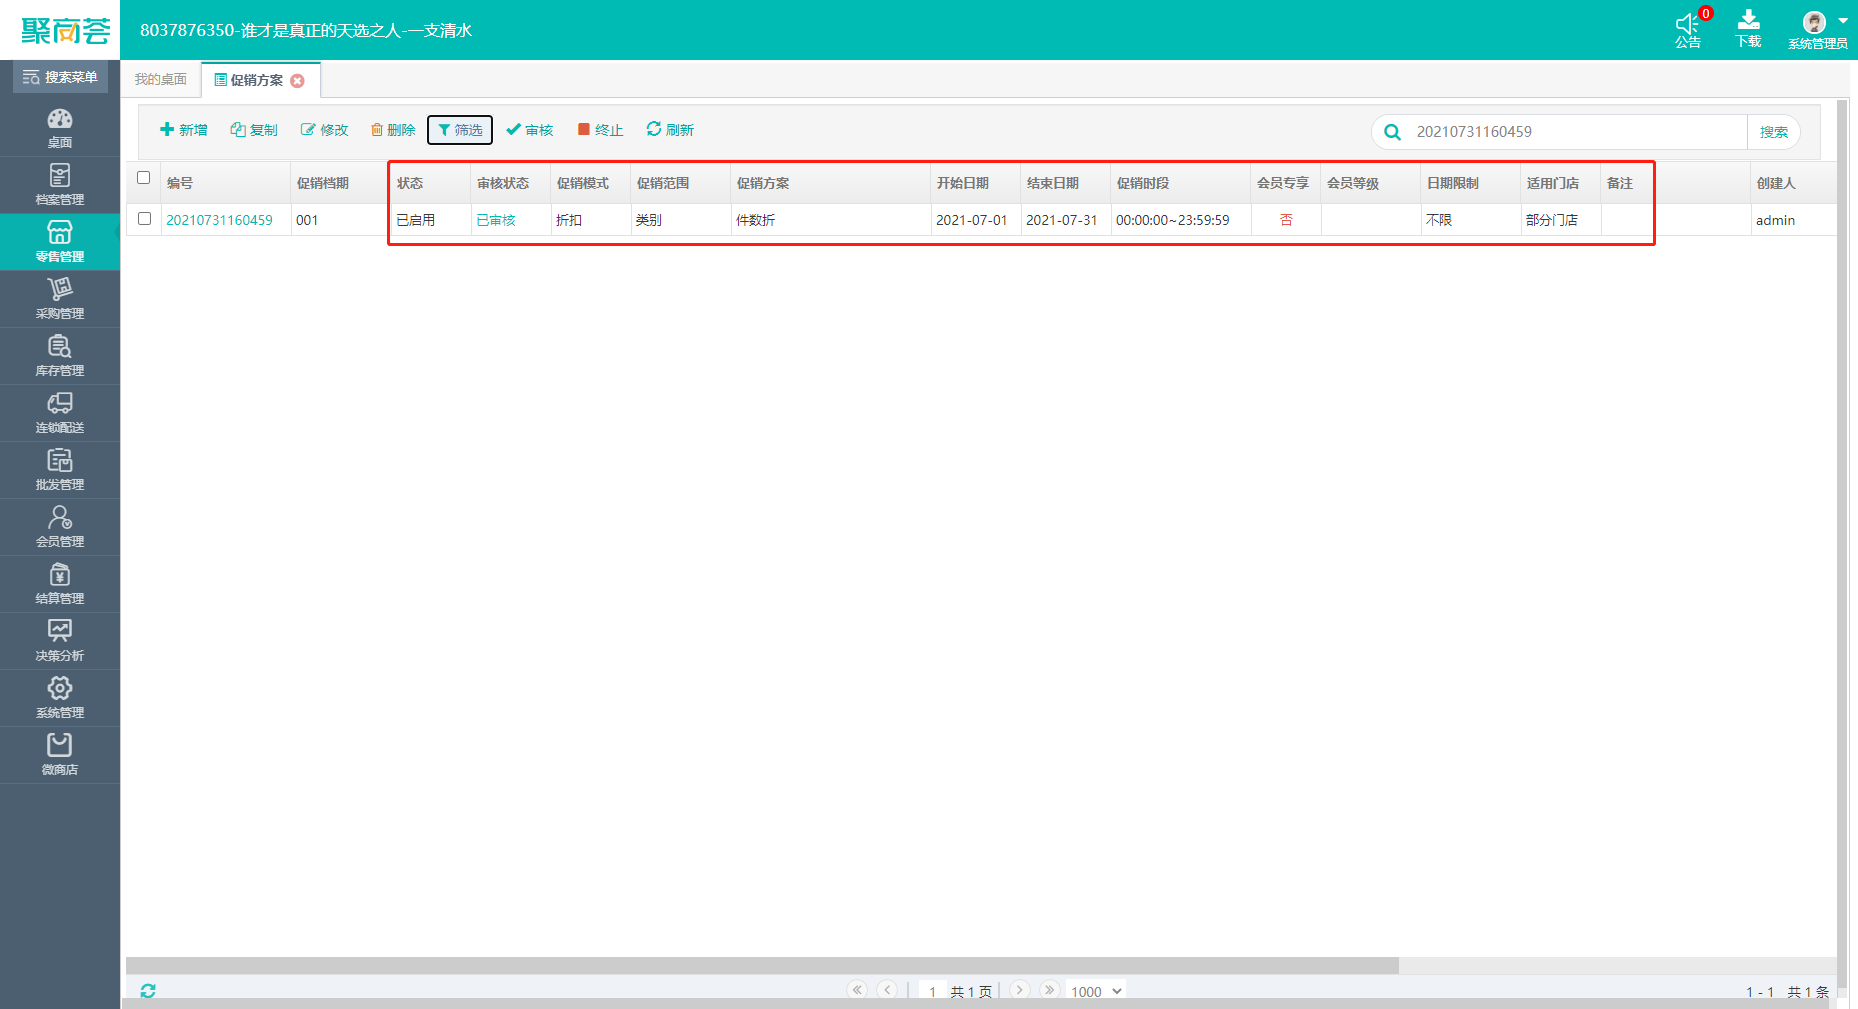
Task: Open 库存管理 in the sidebar
Action: (x=60, y=355)
